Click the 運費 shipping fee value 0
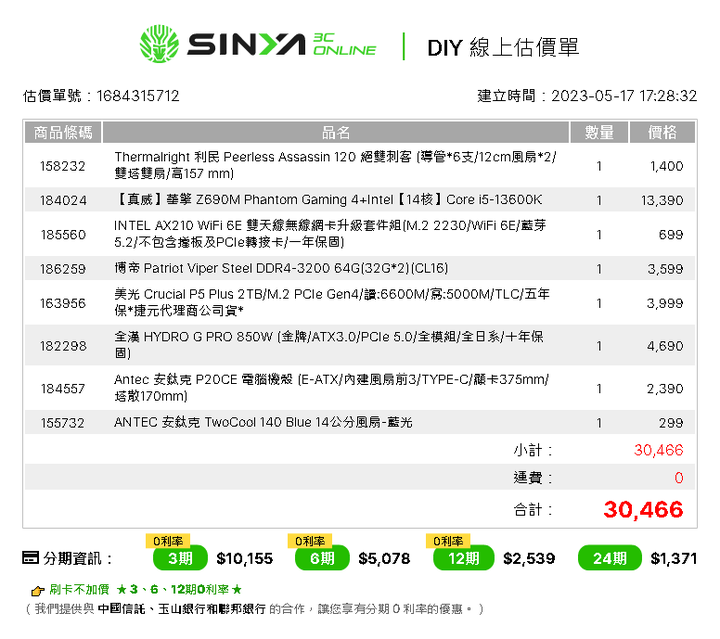This screenshot has height=639, width=720. point(679,478)
